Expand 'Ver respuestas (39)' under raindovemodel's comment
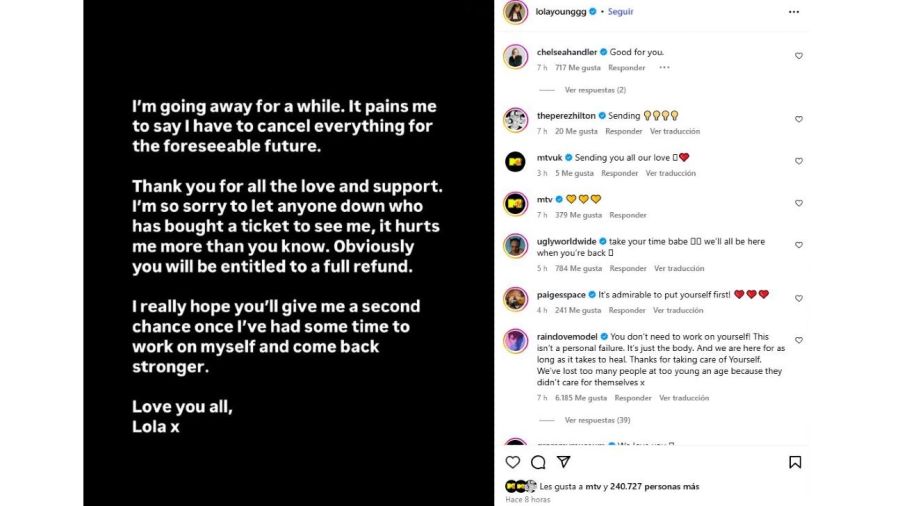 [x=597, y=420]
